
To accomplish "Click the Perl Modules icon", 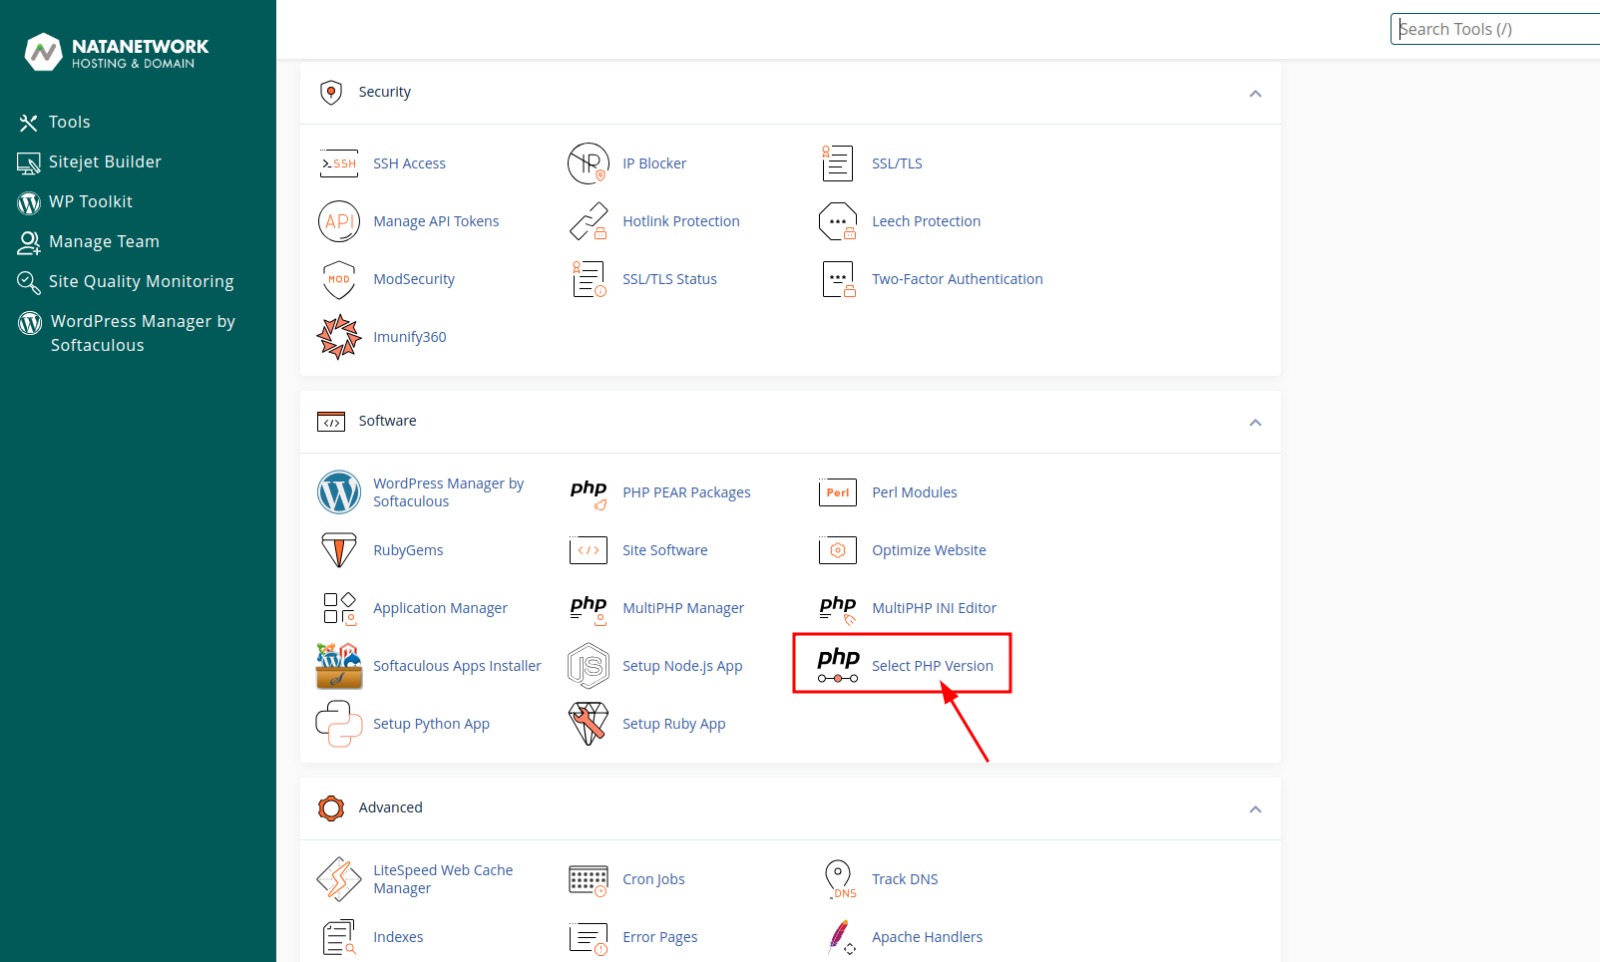I will (x=837, y=492).
